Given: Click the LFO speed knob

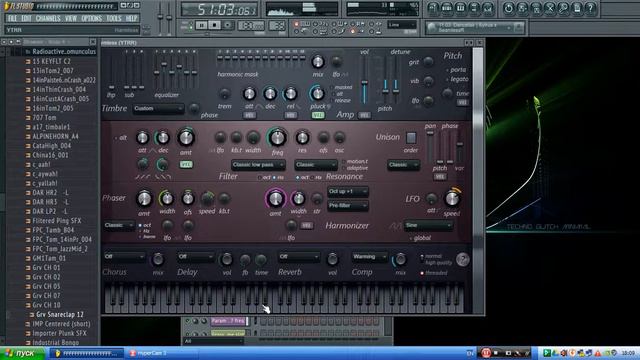Looking at the screenshot, I should pyautogui.click(x=452, y=198).
